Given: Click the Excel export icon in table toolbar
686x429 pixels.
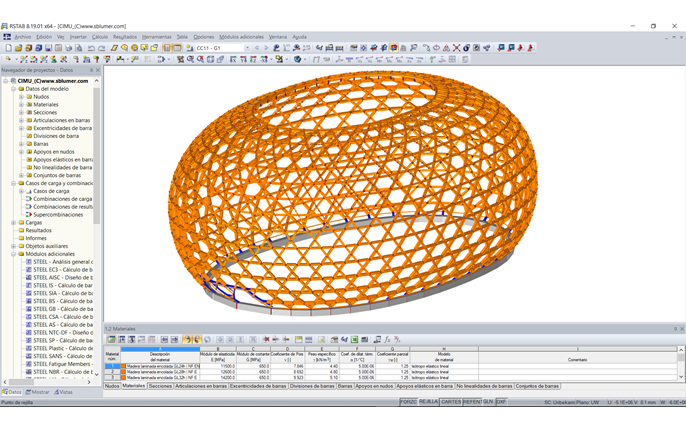Looking at the screenshot, I should coord(354,339).
